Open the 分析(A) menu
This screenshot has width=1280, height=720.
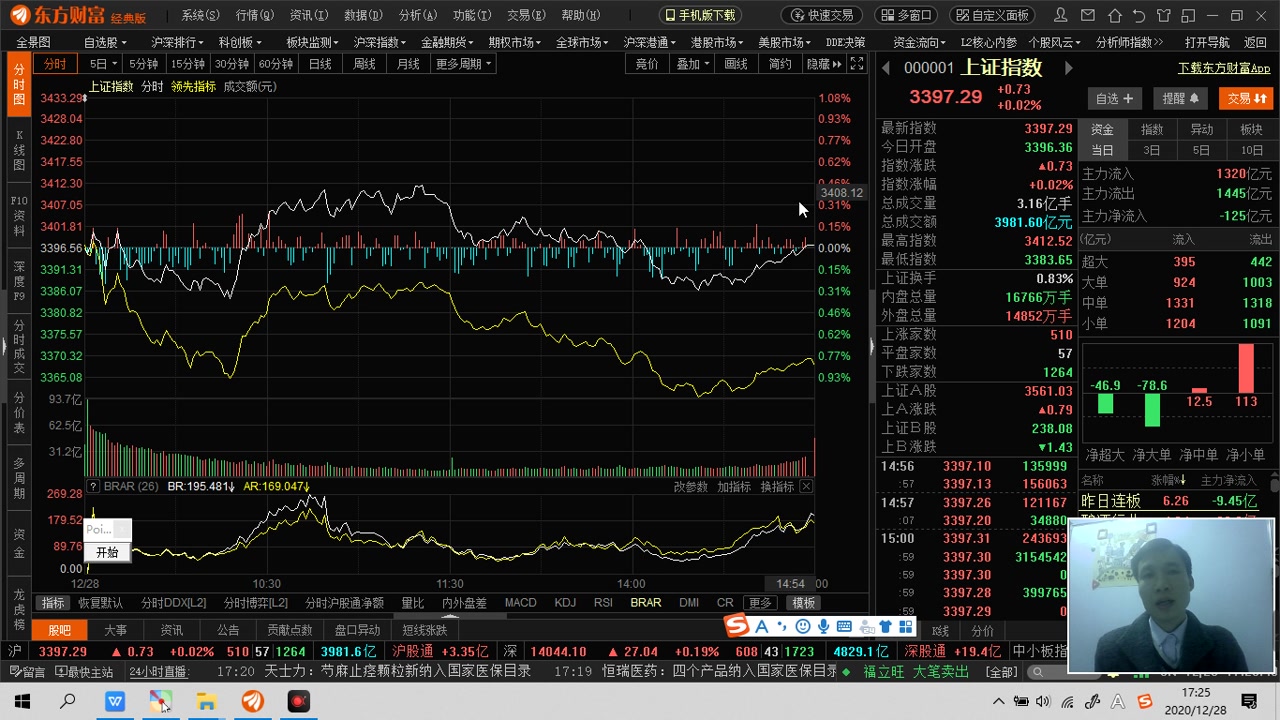[x=417, y=15]
